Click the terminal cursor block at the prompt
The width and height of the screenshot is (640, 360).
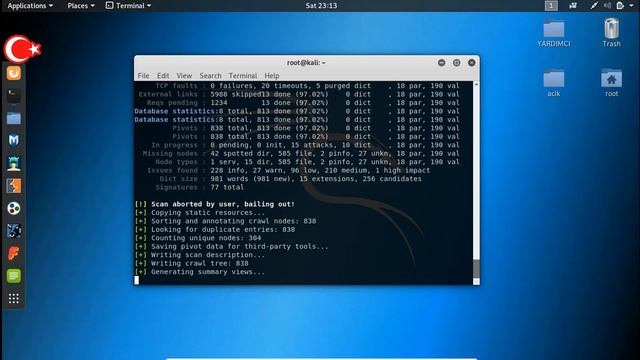click(x=137, y=280)
